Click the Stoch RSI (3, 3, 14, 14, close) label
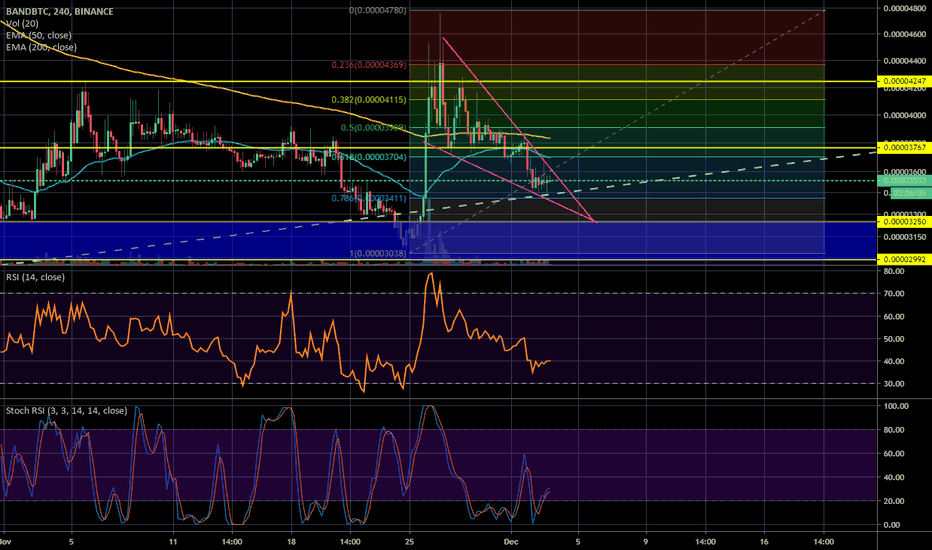This screenshot has height=550, width=932. click(67, 411)
